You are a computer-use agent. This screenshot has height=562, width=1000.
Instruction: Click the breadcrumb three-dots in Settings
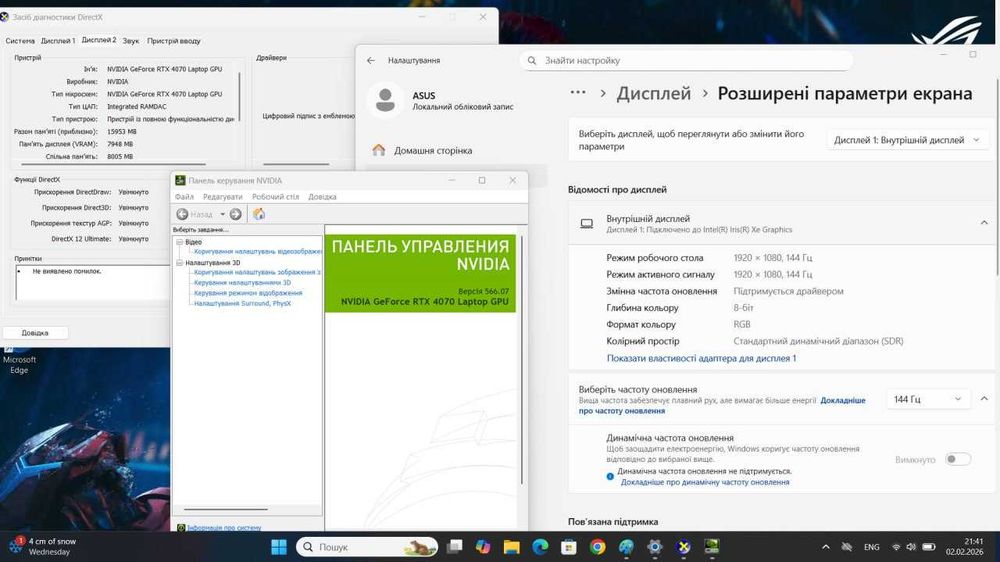pyautogui.click(x=578, y=92)
